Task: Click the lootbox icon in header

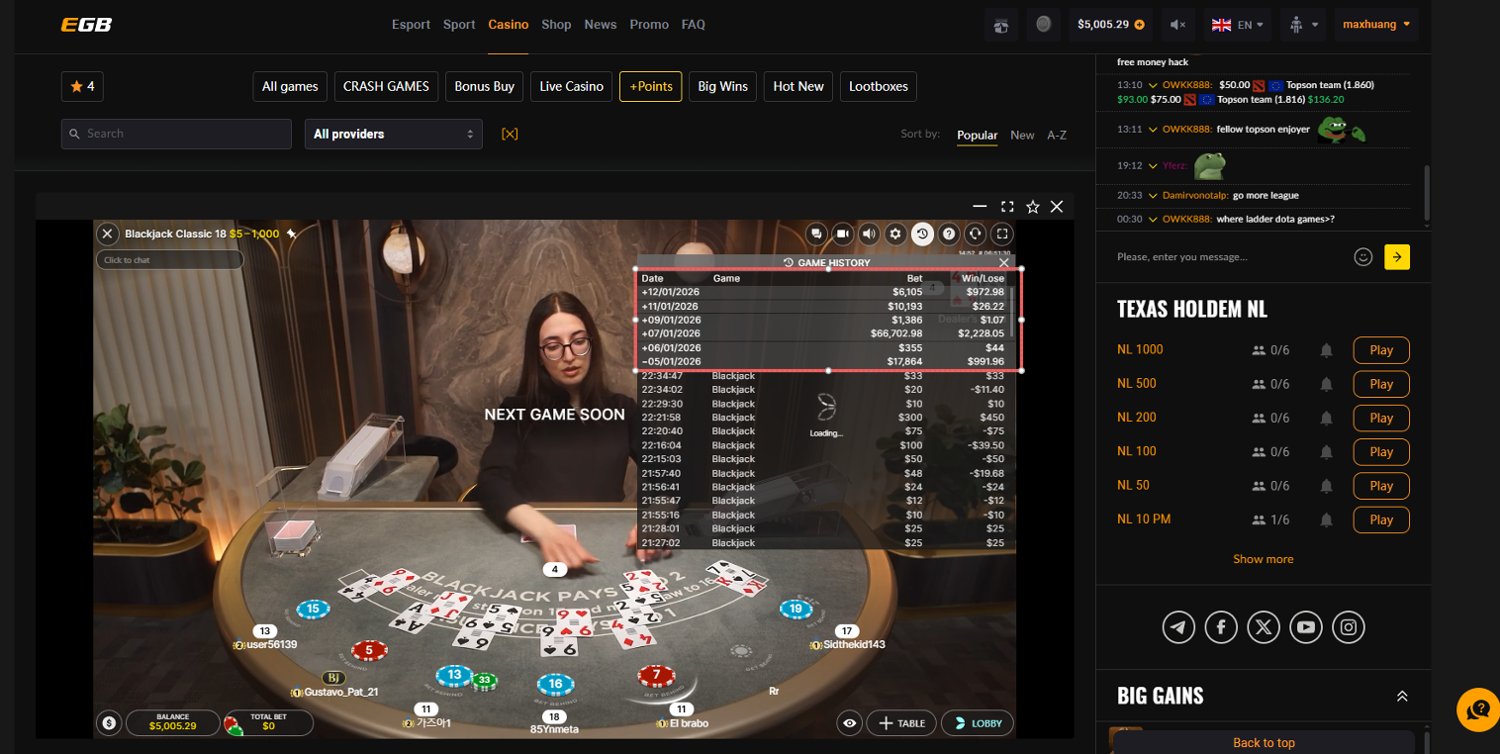Action: [x=1001, y=25]
